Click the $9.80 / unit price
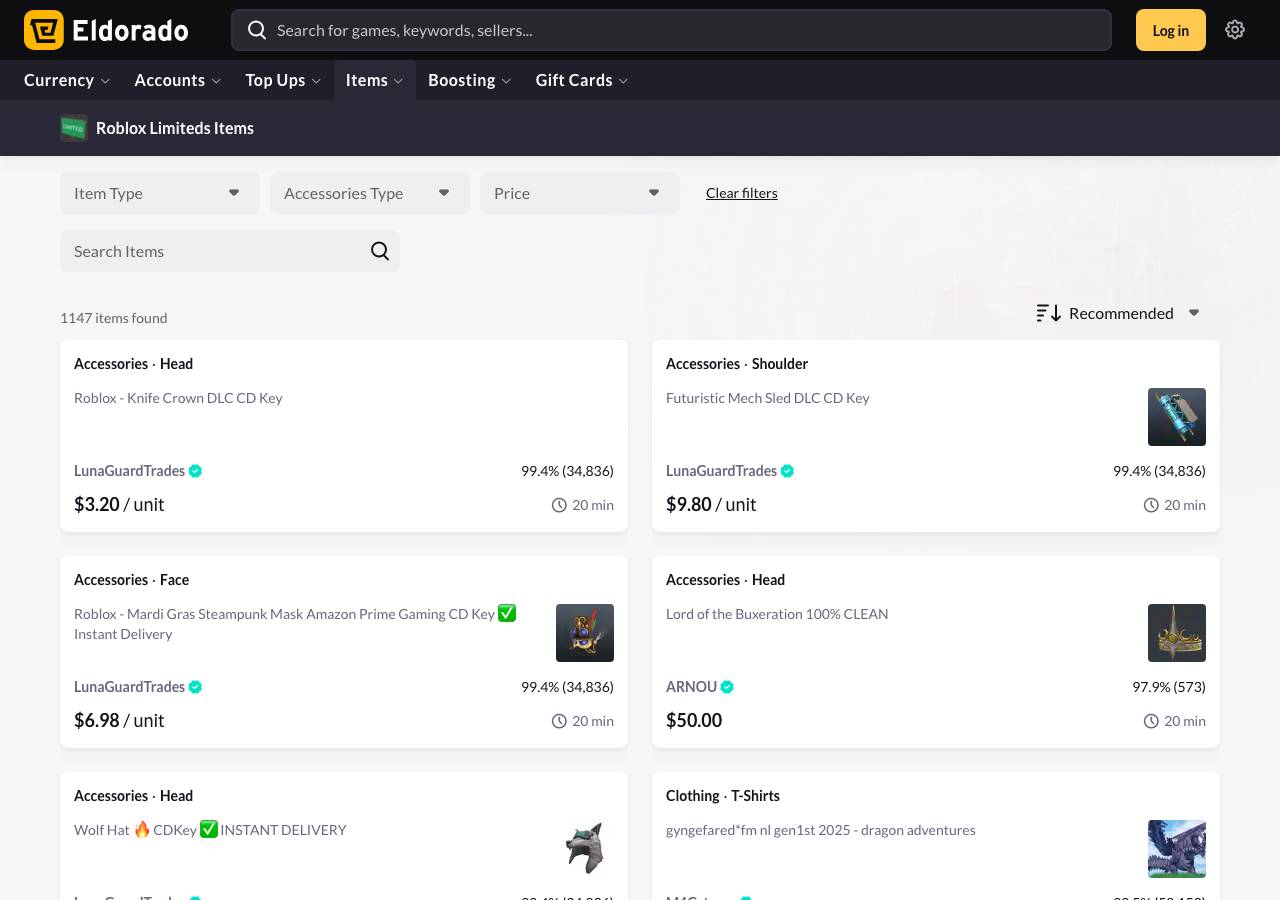Viewport: 1280px width, 900px height. point(711,505)
